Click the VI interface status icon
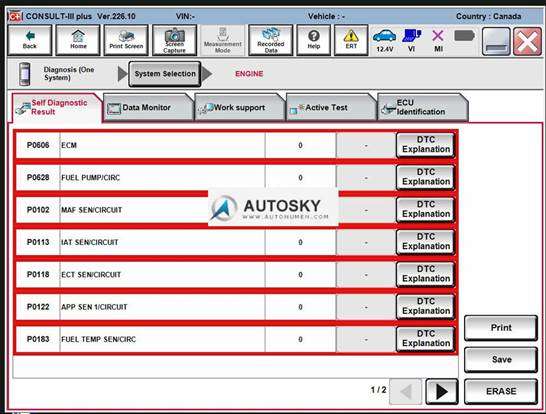The width and height of the screenshot is (546, 414). coord(411,40)
